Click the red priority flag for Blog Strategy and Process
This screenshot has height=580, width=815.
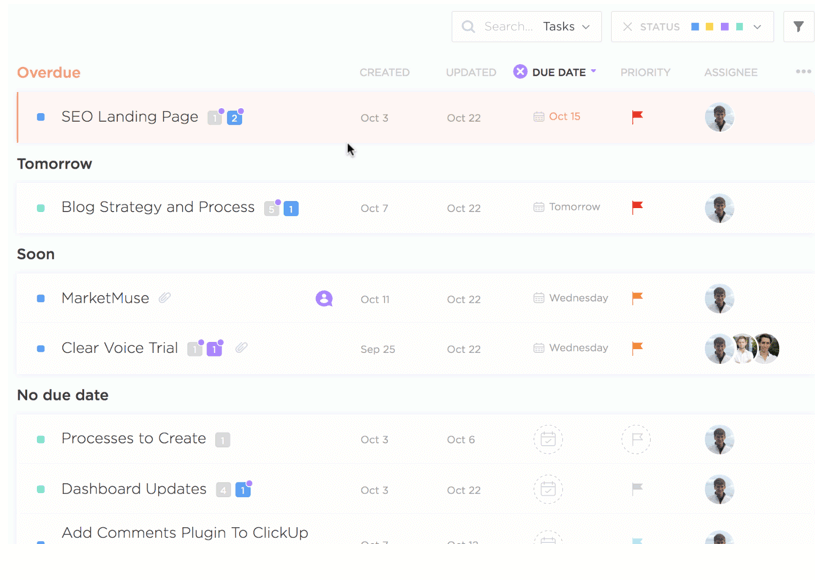(637, 207)
